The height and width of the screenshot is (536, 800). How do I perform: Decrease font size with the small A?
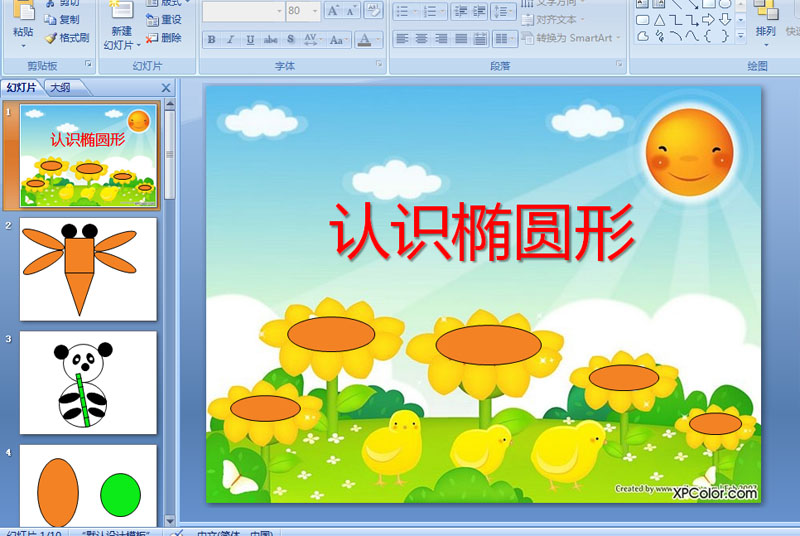click(351, 11)
